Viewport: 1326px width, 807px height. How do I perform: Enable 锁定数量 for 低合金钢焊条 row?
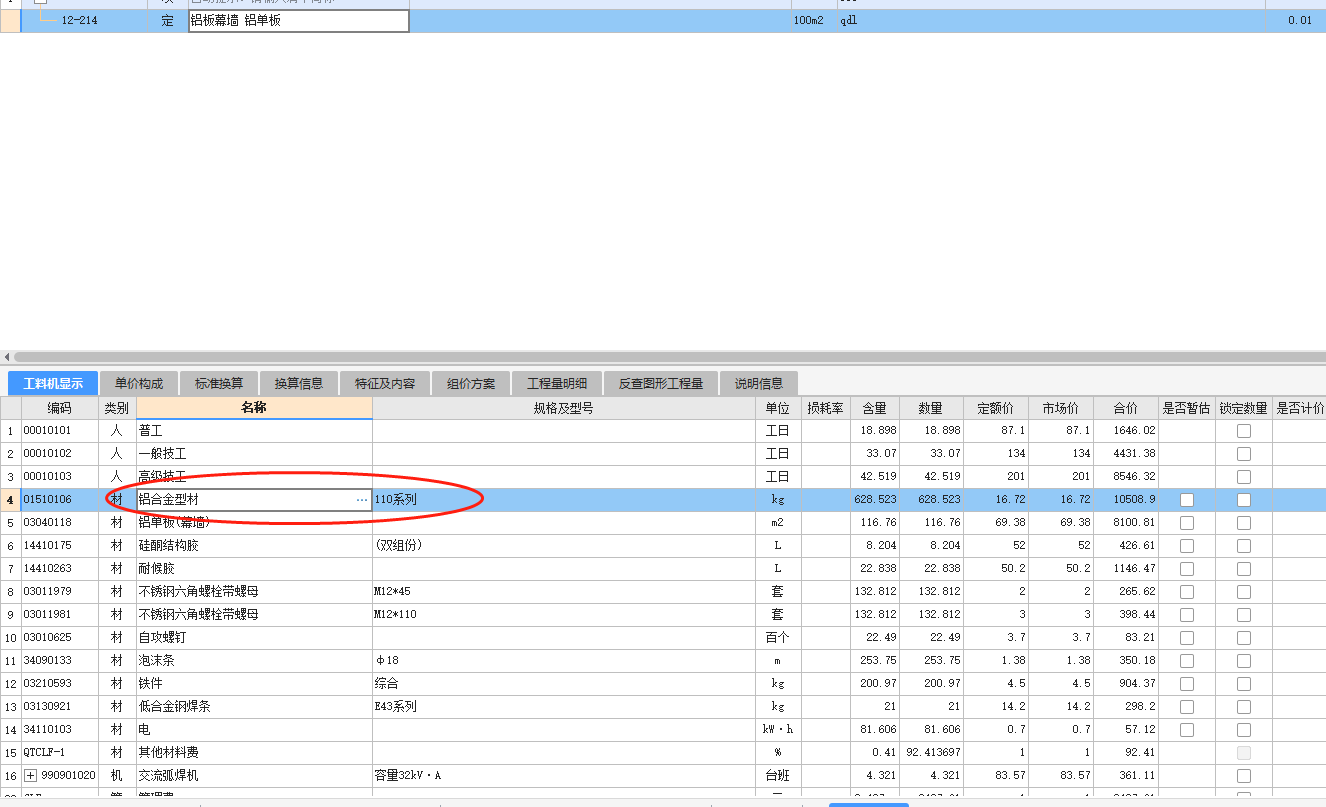point(1244,707)
